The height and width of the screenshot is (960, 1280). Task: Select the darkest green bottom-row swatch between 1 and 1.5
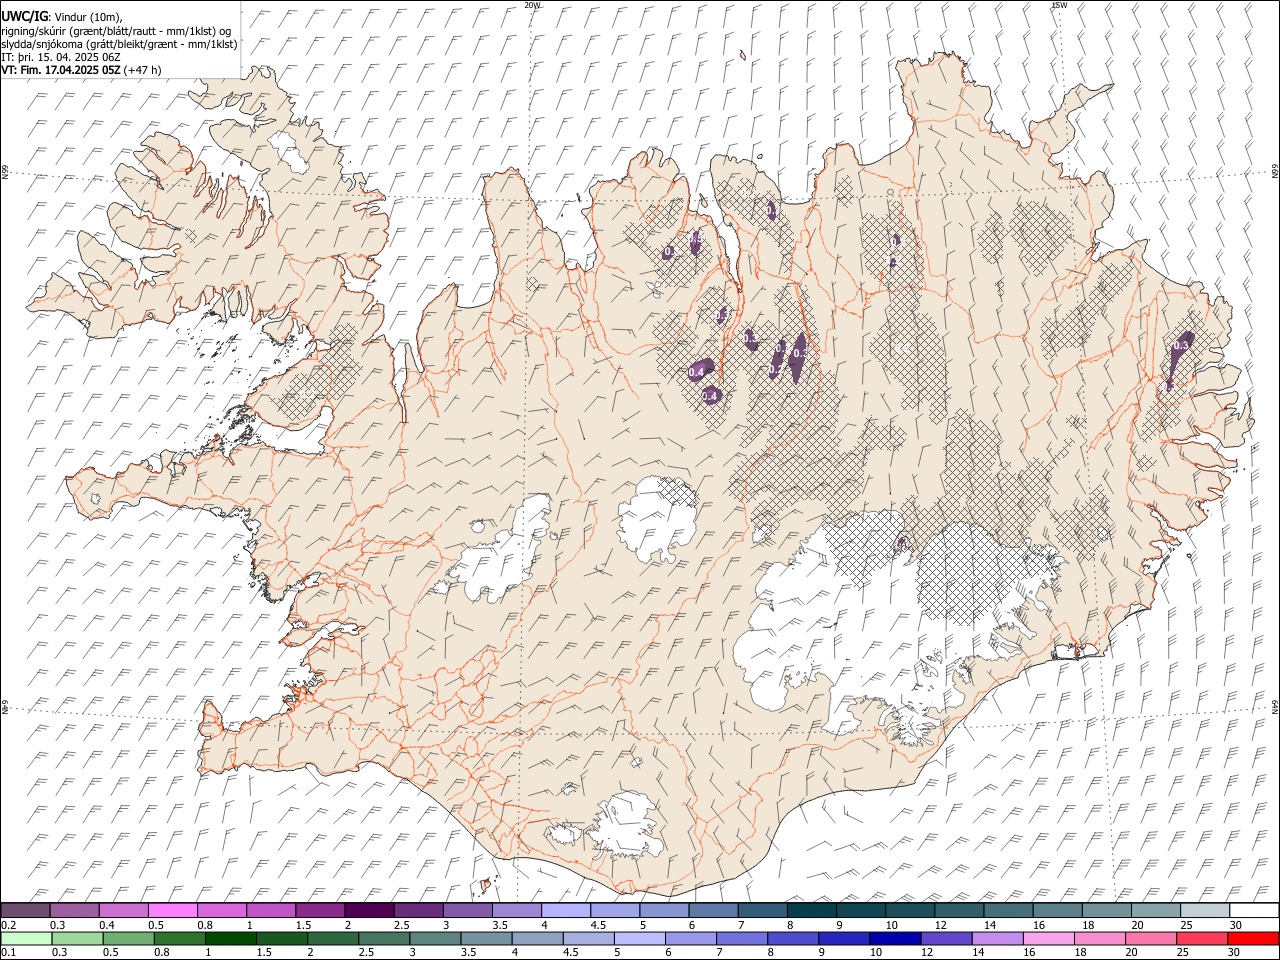tap(231, 938)
